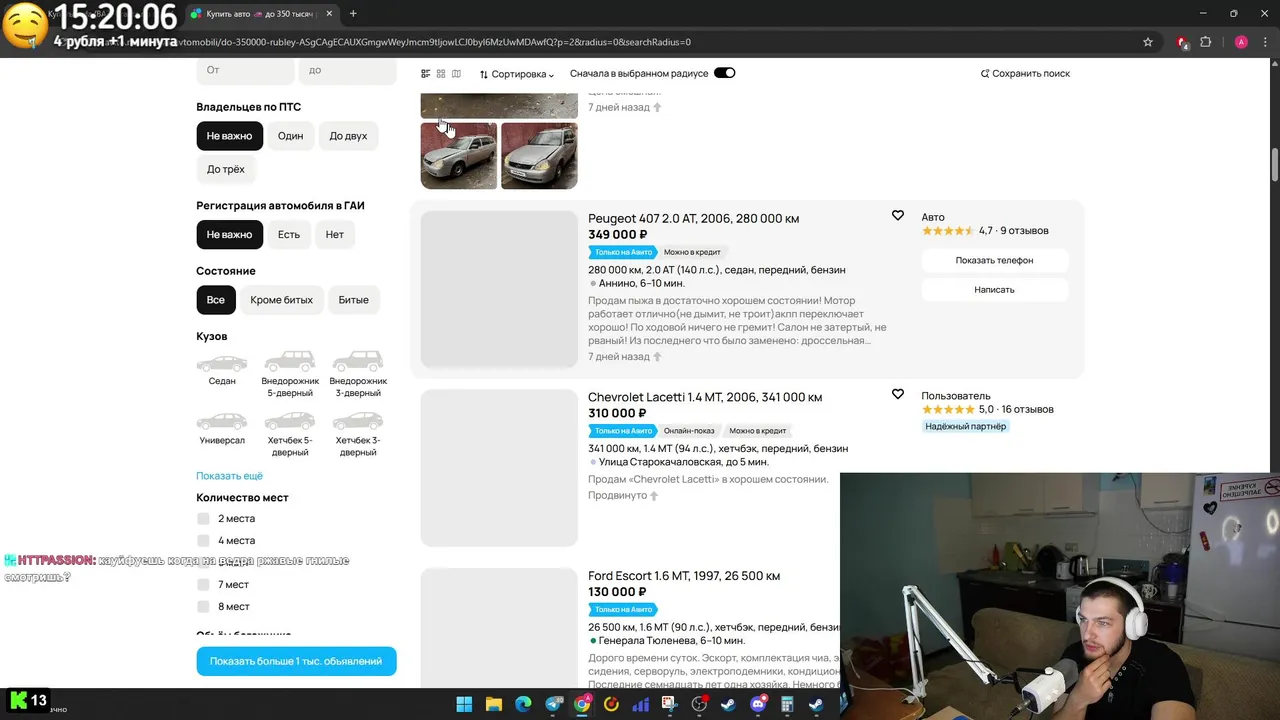Open the Chrome profile avatar A

click(x=1241, y=42)
